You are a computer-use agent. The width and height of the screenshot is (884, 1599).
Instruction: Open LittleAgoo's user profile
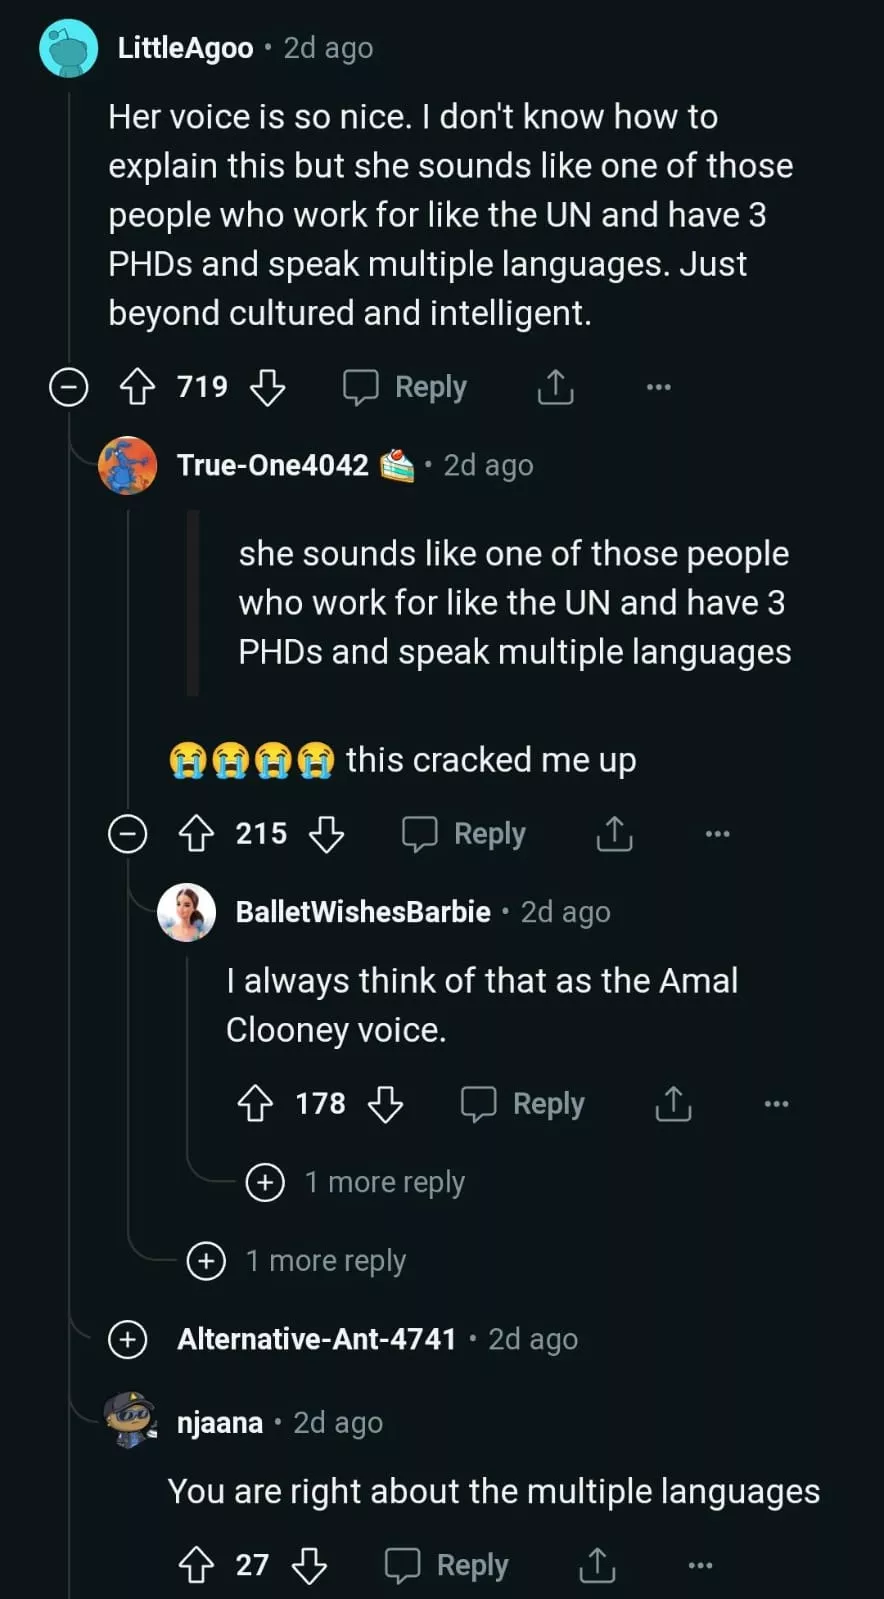(185, 48)
